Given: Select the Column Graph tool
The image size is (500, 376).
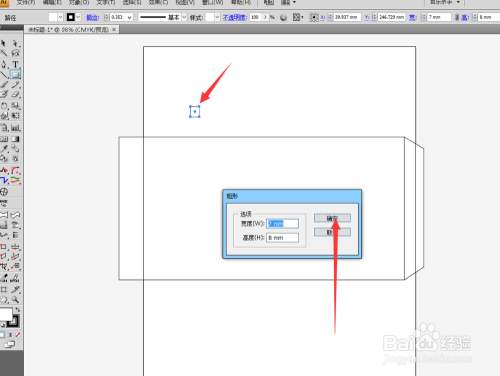Looking at the screenshot, I should click(15, 127).
